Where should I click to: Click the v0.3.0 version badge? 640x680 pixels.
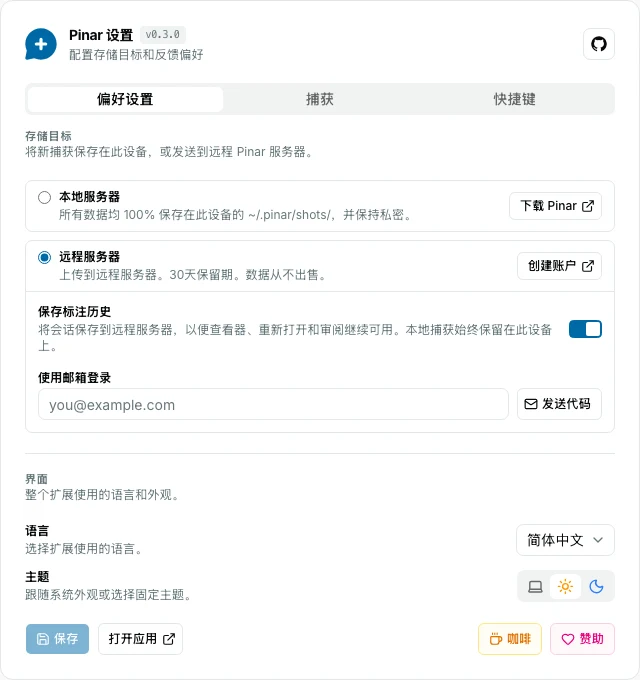coord(163,34)
